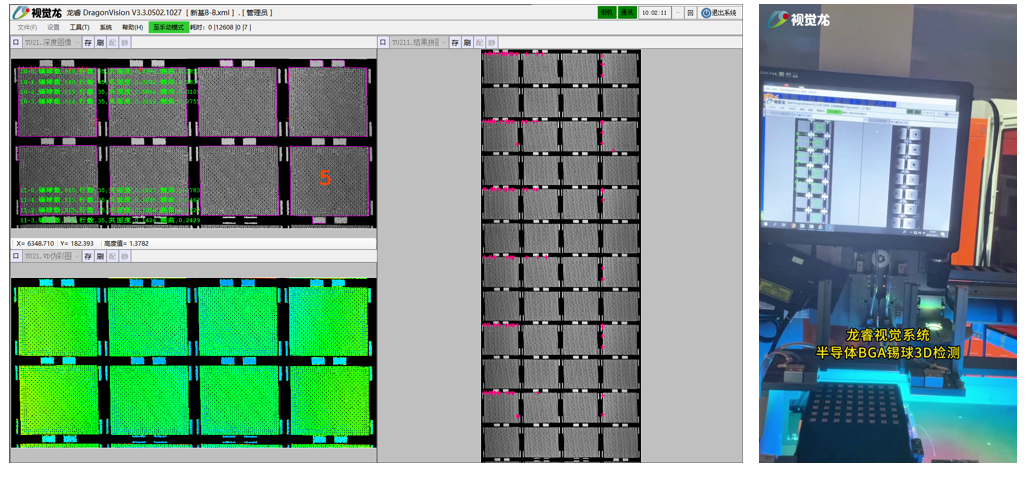Click the 存 save icon in depth image panel
This screenshot has width=1026, height=478.
tap(88, 43)
